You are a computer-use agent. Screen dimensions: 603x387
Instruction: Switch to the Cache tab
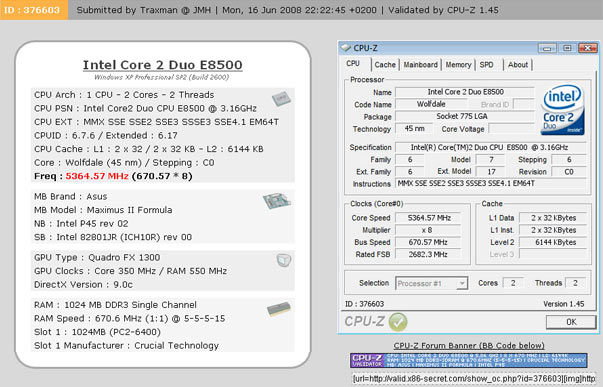pyautogui.click(x=385, y=65)
